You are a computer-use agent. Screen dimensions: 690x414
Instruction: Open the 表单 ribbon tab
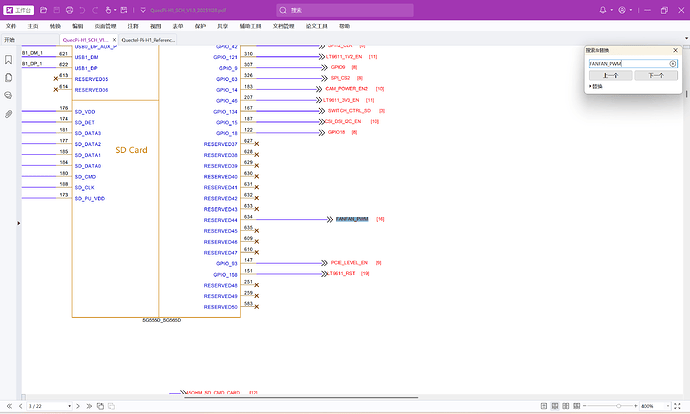pyautogui.click(x=178, y=26)
